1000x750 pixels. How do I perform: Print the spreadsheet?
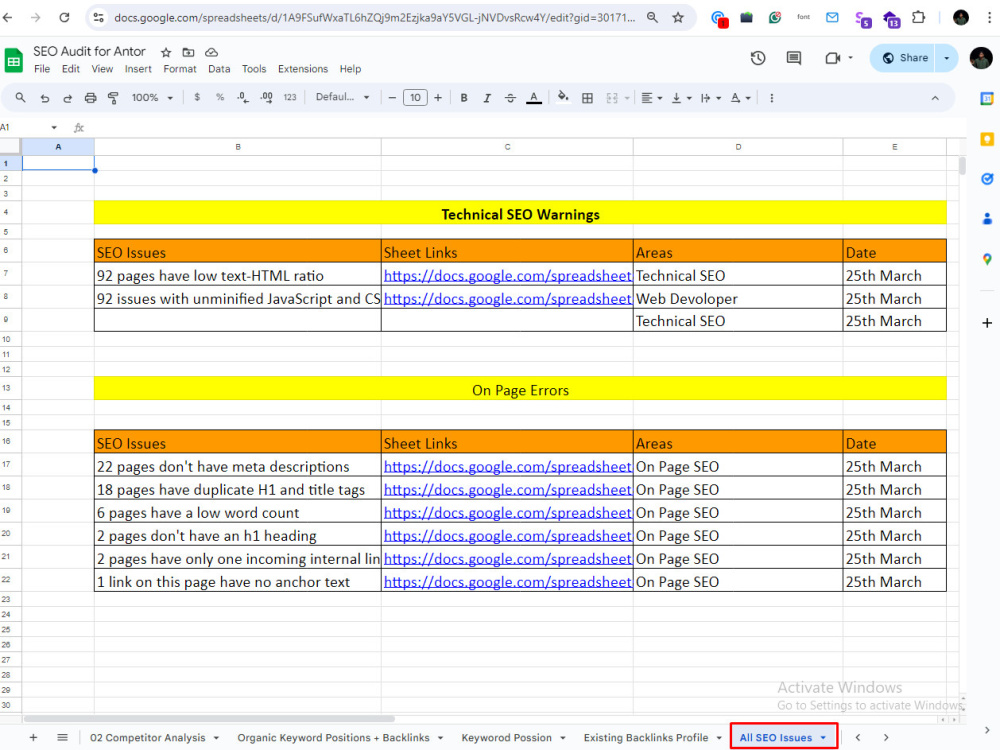pos(90,98)
